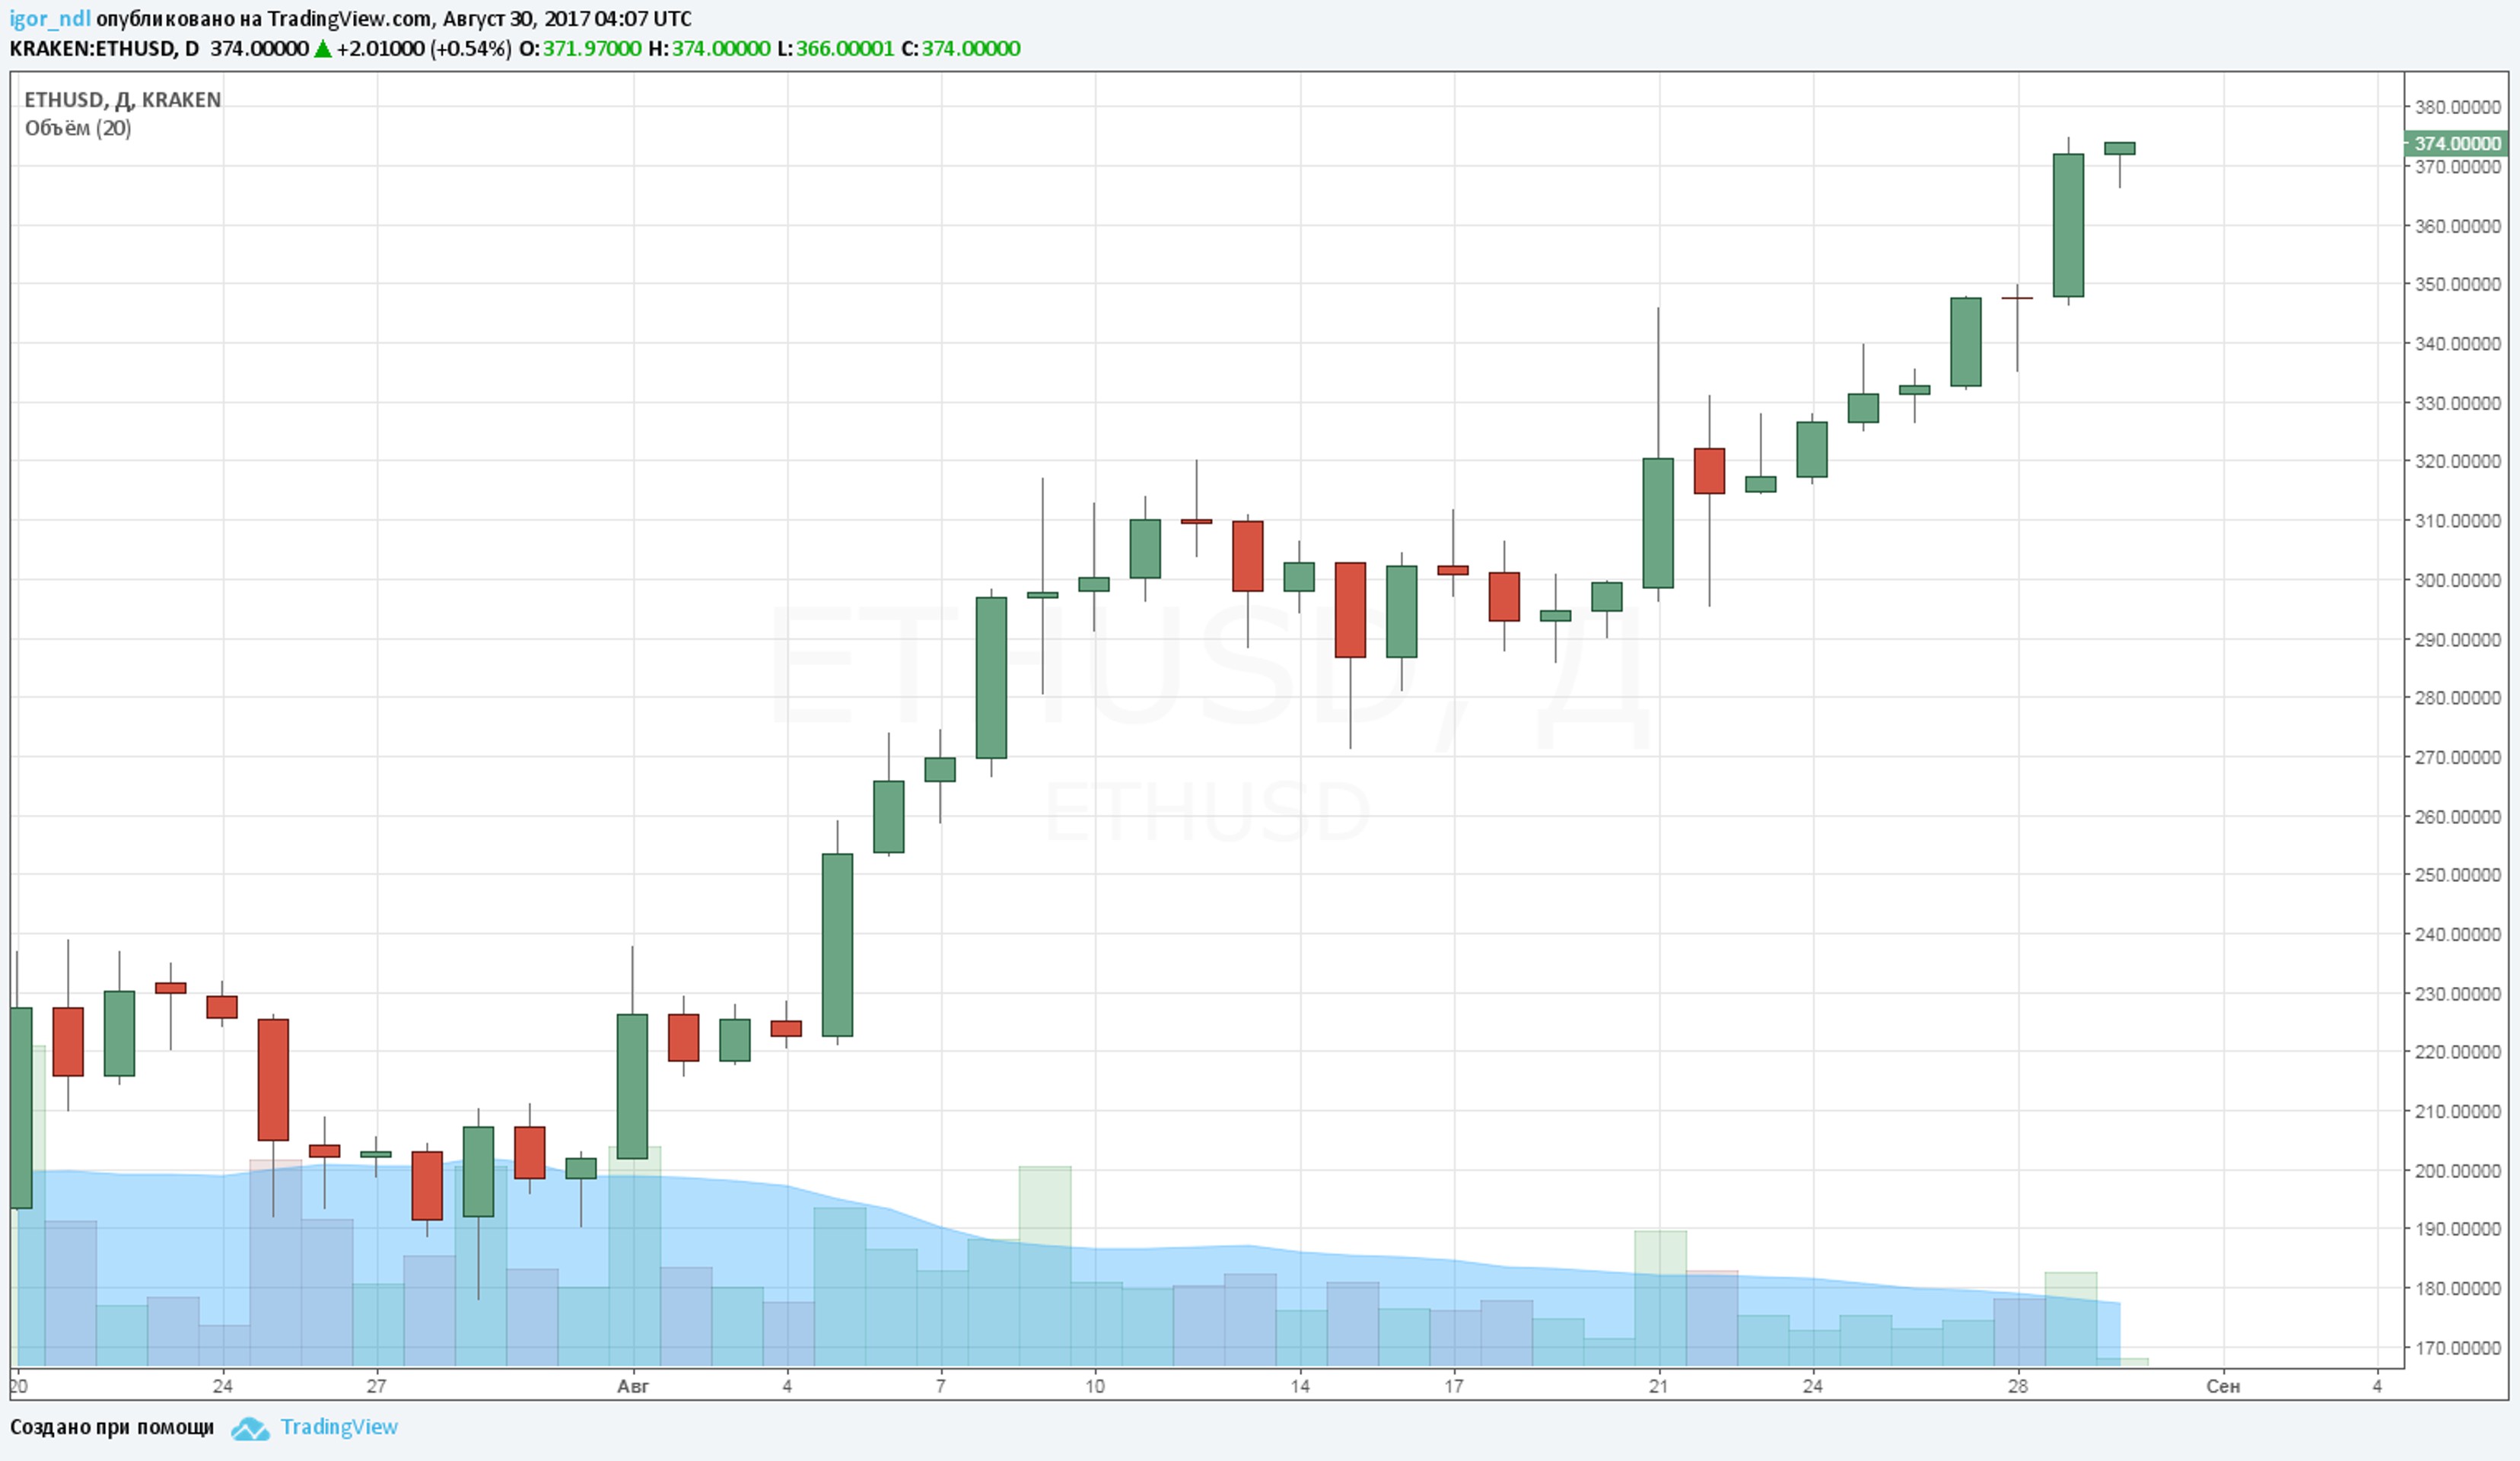Click the tall green candle at August 21
This screenshot has height=1461, width=2520.
(x=1658, y=523)
